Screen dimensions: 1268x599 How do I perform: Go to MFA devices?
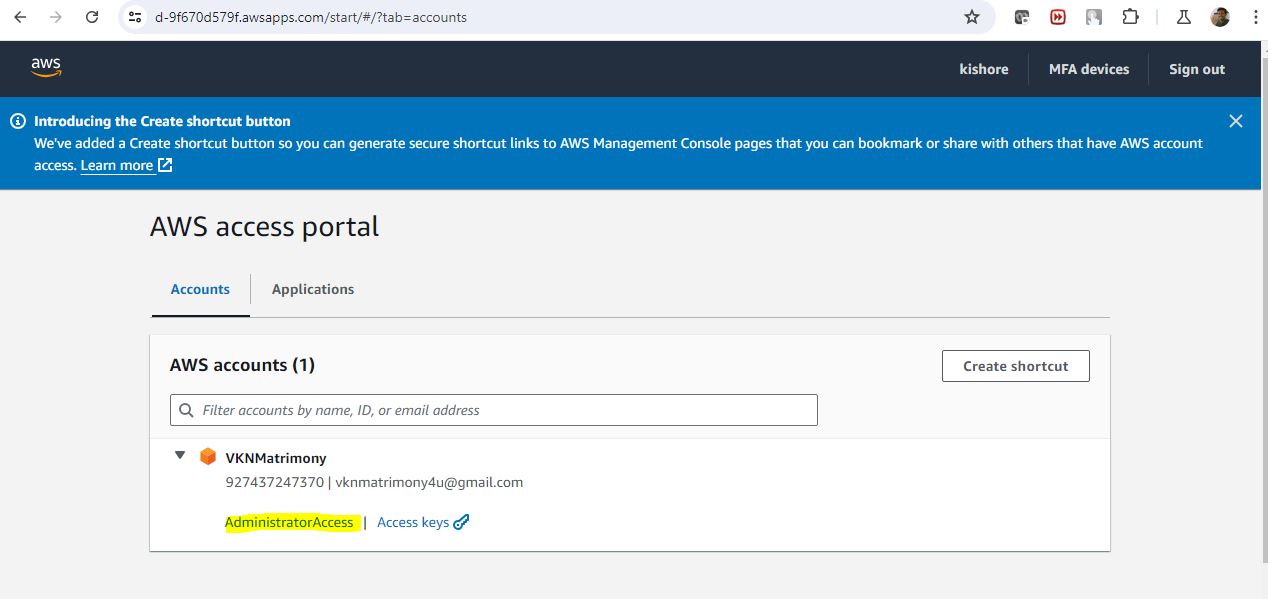click(1088, 69)
